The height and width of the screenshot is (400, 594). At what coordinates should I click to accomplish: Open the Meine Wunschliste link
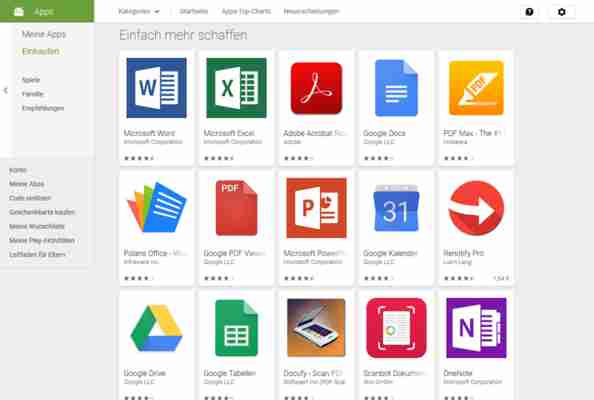(37, 226)
